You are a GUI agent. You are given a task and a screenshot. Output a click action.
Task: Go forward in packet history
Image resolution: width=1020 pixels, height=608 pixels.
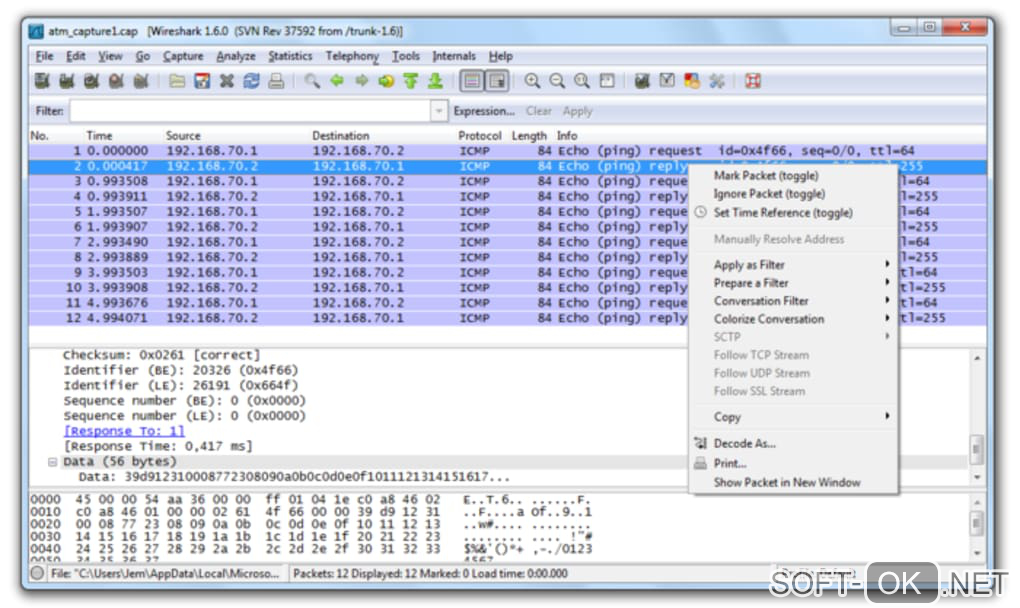(362, 81)
